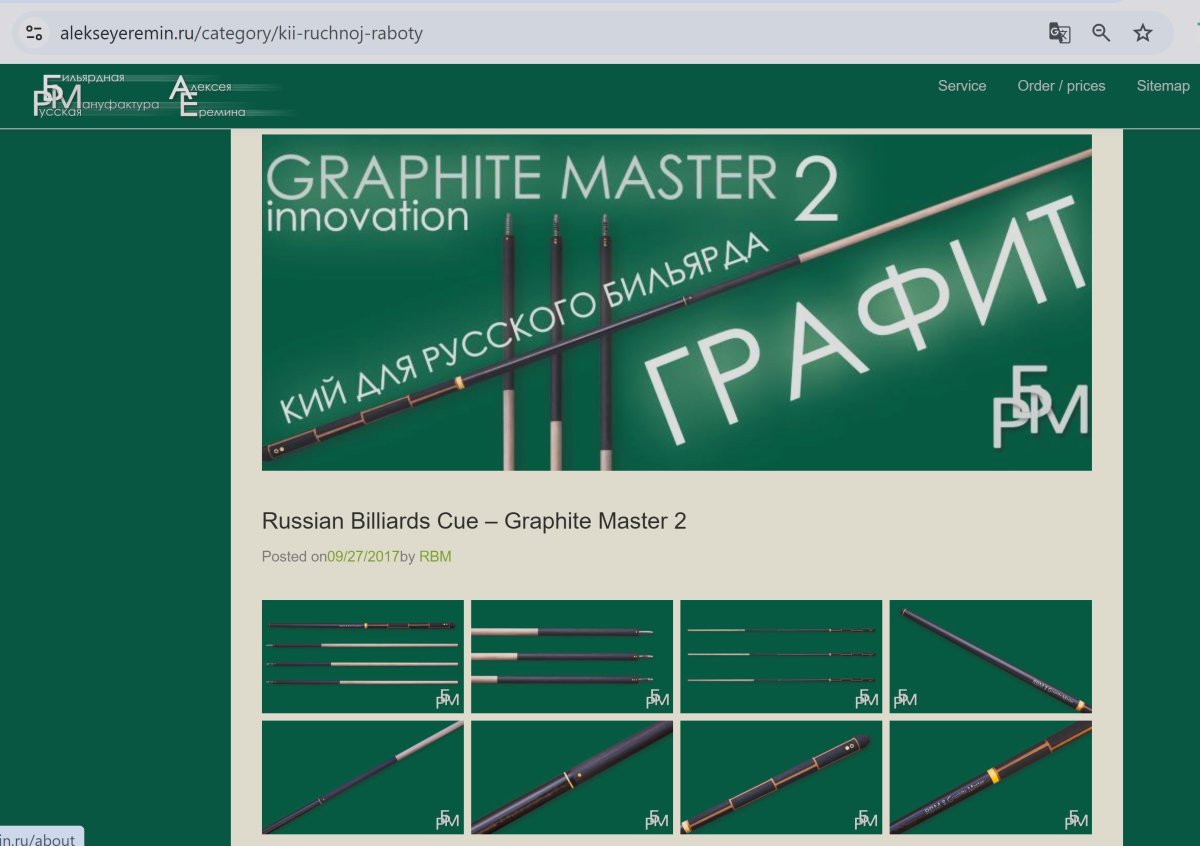
Task: Open the Russian Billiards Cue – Graphite Master 2 title
Action: 474,521
